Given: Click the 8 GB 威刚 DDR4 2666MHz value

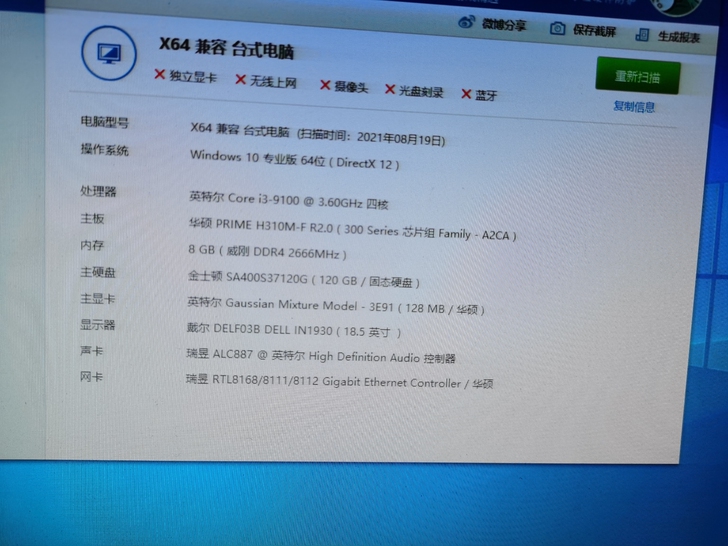Looking at the screenshot, I should [x=267, y=252].
